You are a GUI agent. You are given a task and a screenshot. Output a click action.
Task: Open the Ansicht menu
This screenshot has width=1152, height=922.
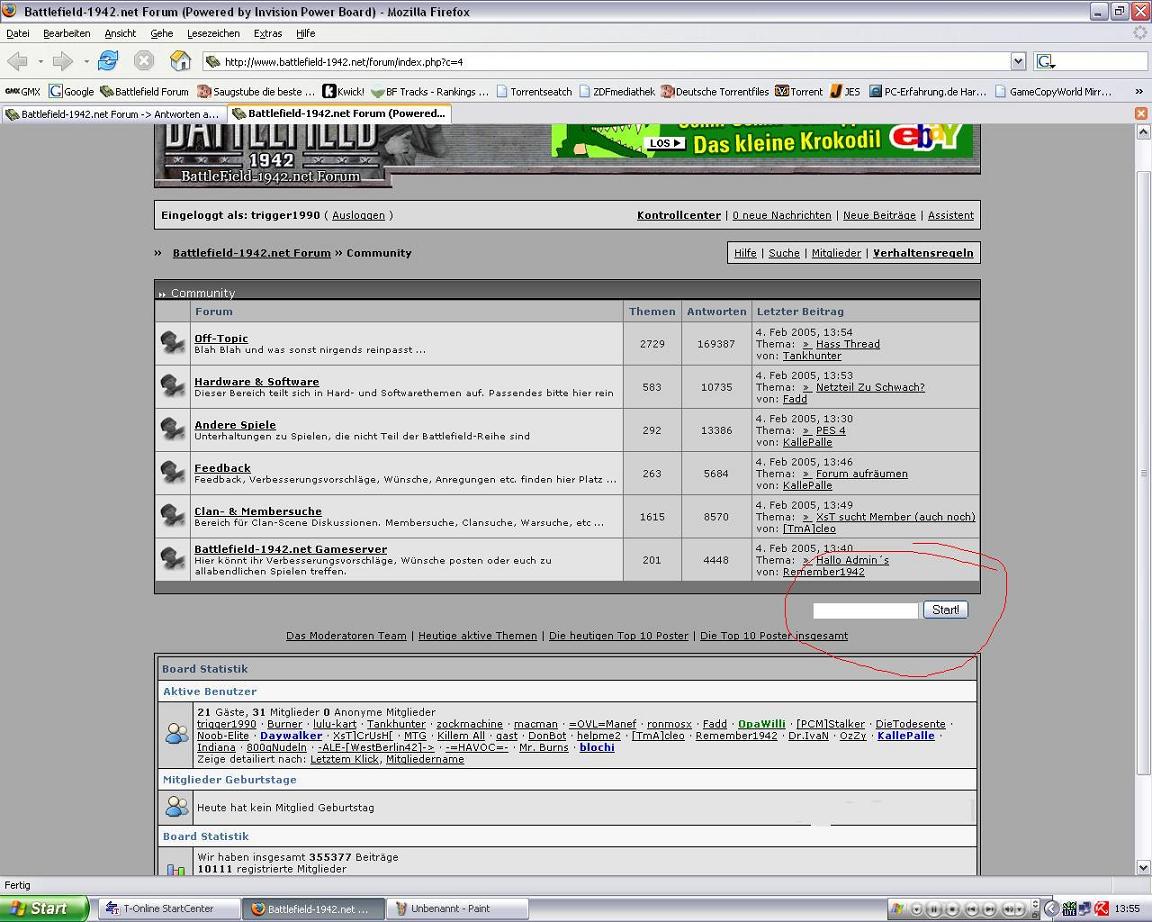(x=120, y=33)
